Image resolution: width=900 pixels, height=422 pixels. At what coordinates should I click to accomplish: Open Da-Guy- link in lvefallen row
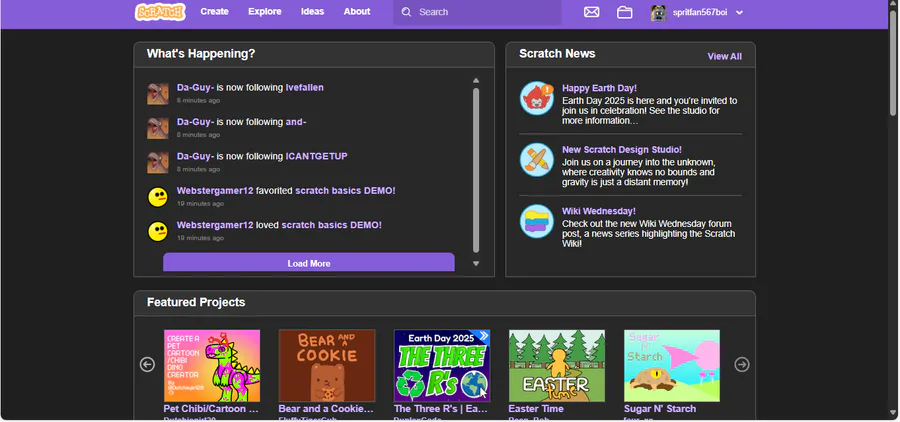coord(196,88)
